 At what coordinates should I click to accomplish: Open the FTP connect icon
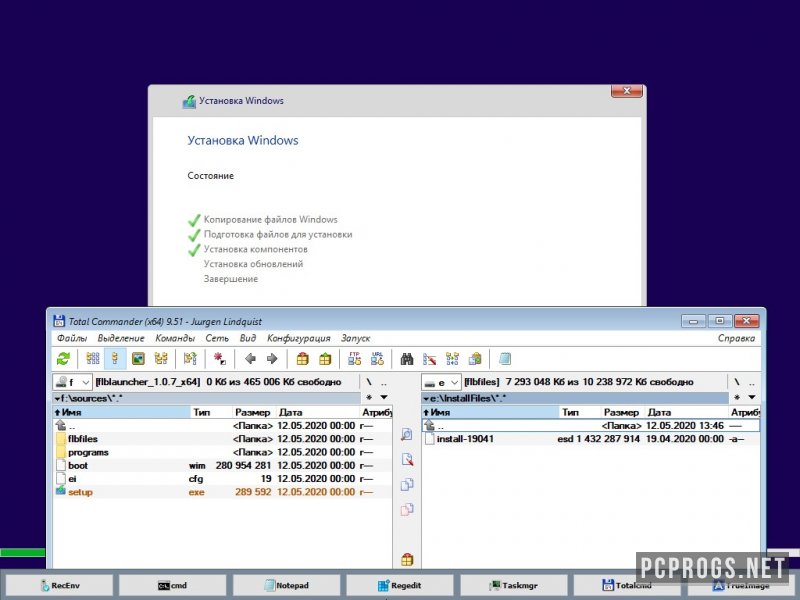[355, 359]
